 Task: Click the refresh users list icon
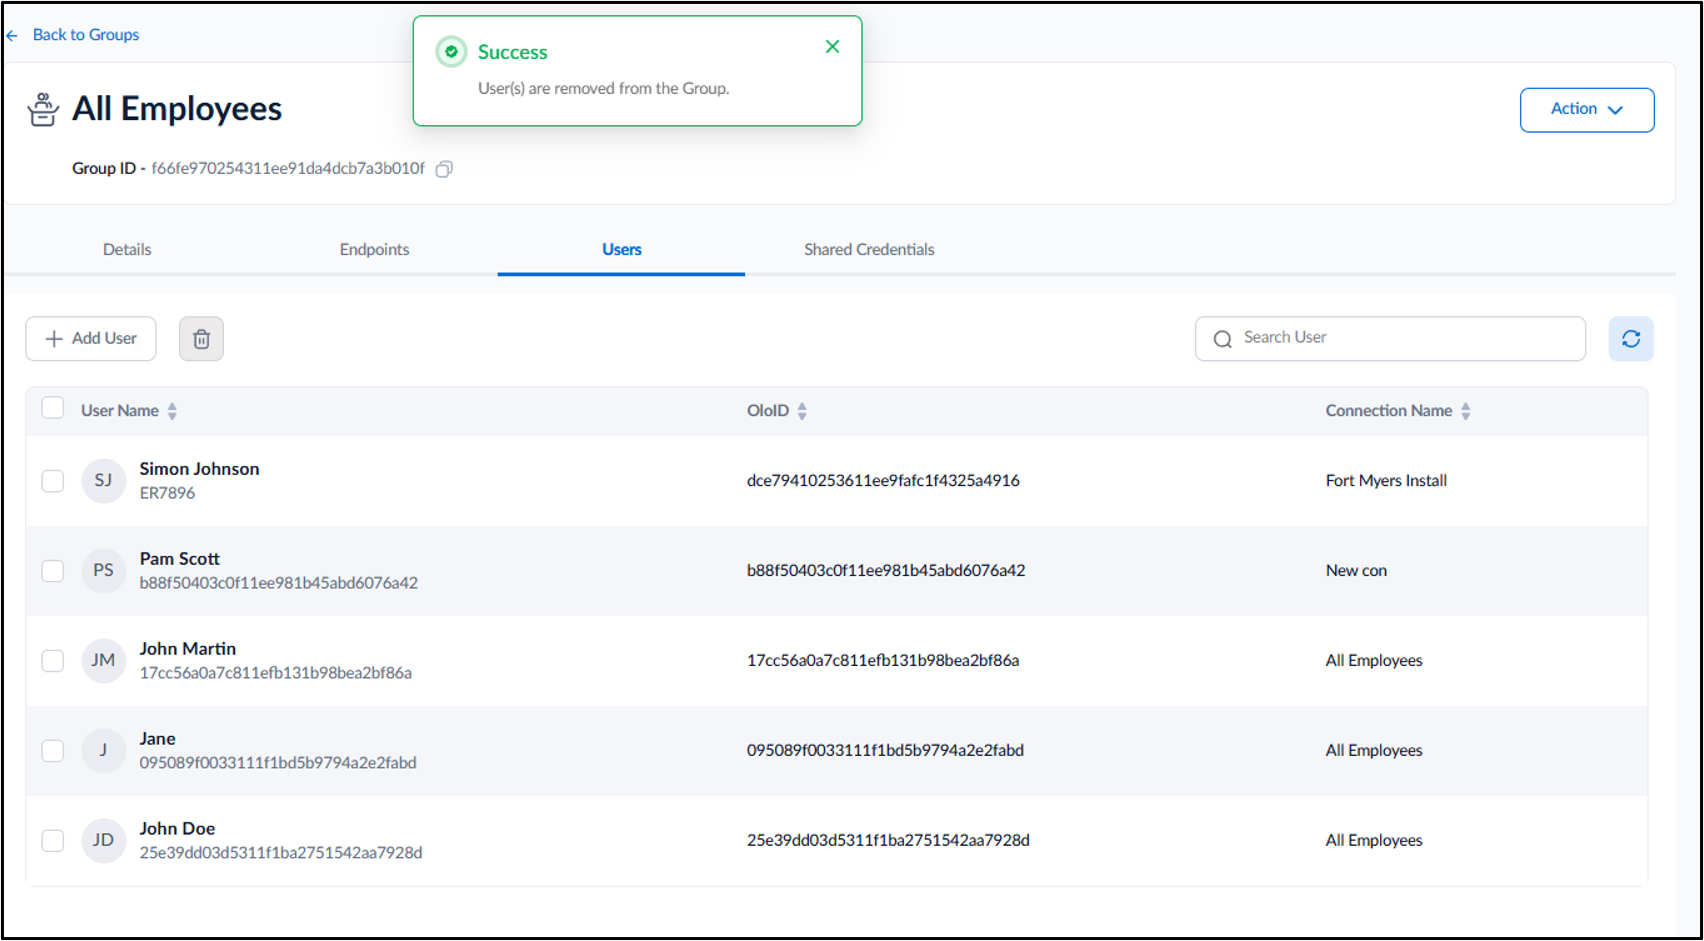point(1631,339)
